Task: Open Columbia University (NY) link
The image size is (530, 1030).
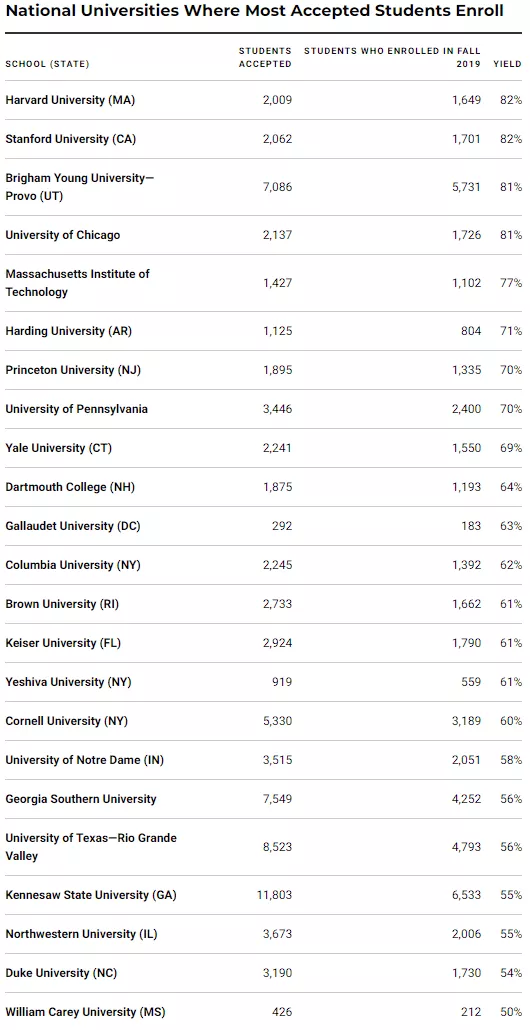Action: [73, 565]
